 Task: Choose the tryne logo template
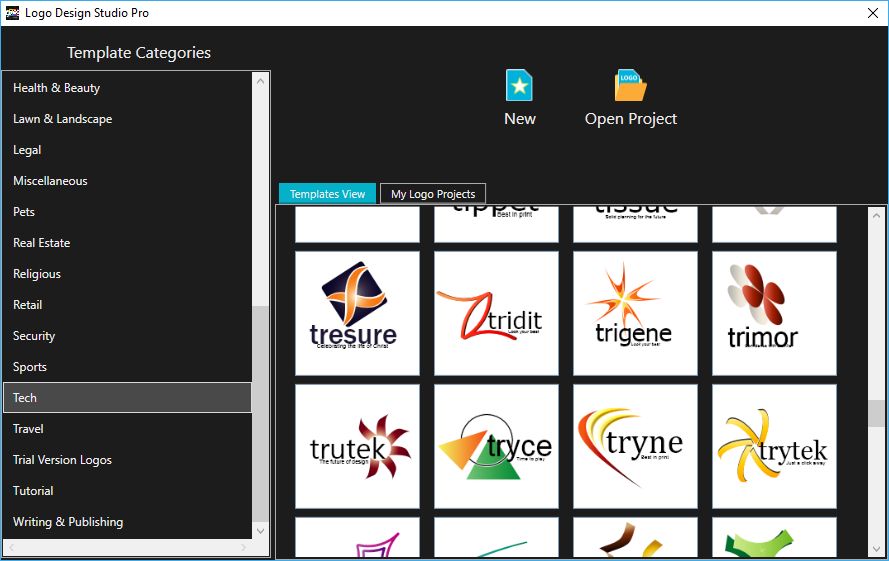click(x=635, y=446)
